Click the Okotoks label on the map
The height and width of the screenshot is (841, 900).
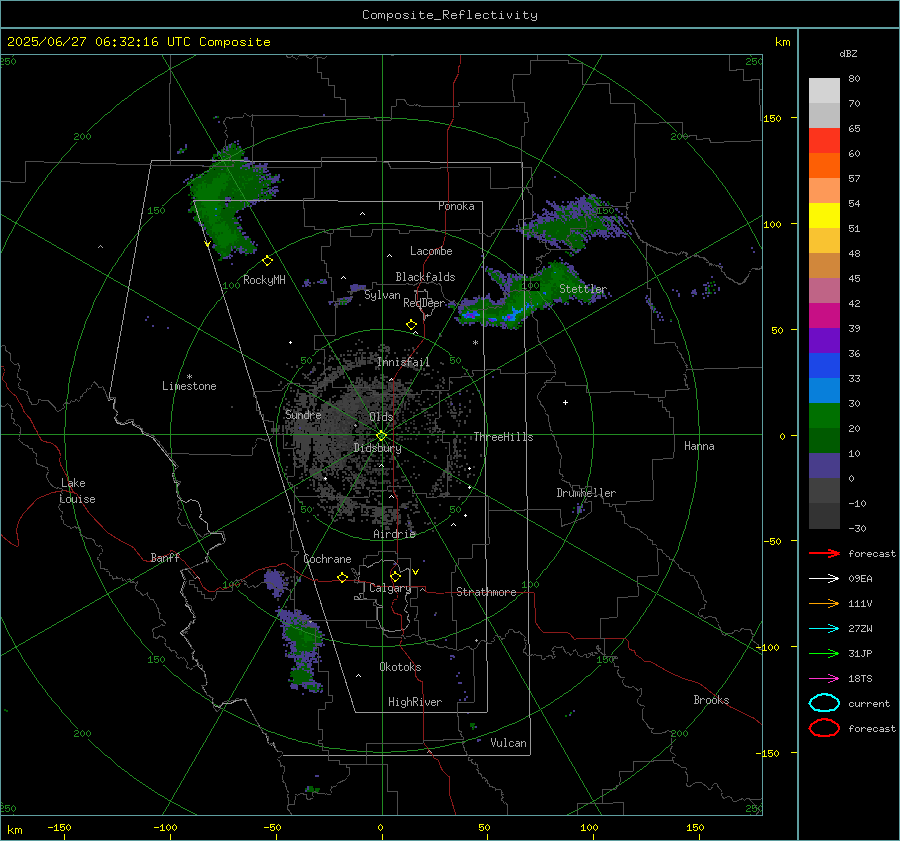click(400, 667)
